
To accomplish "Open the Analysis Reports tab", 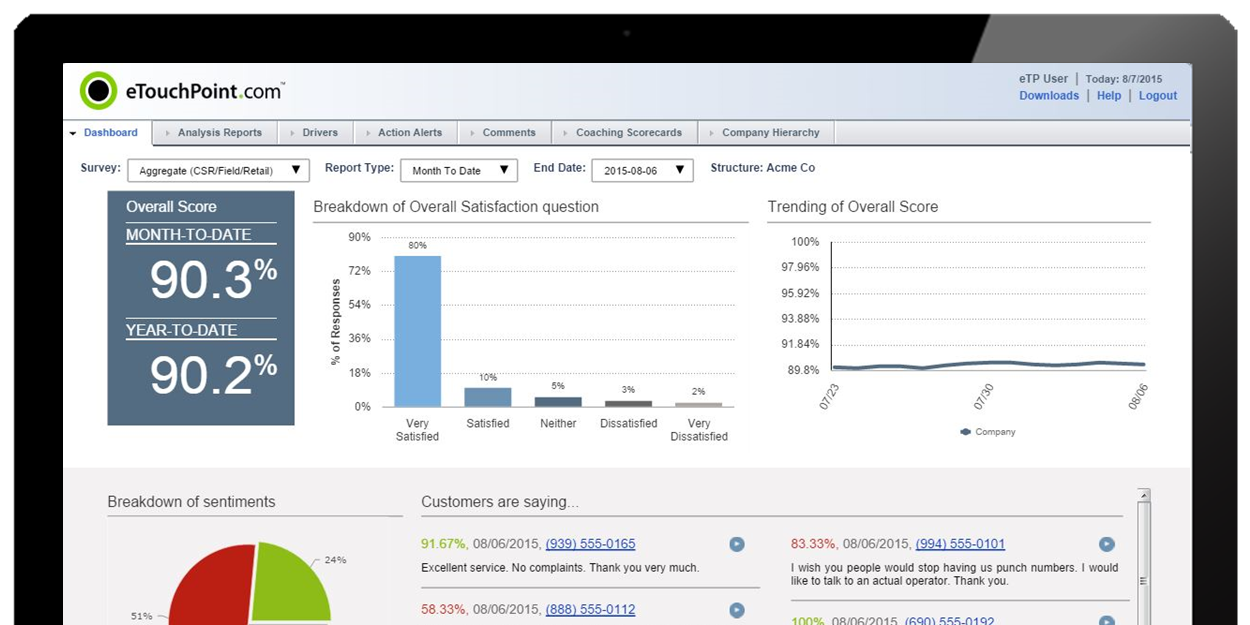I will [215, 133].
